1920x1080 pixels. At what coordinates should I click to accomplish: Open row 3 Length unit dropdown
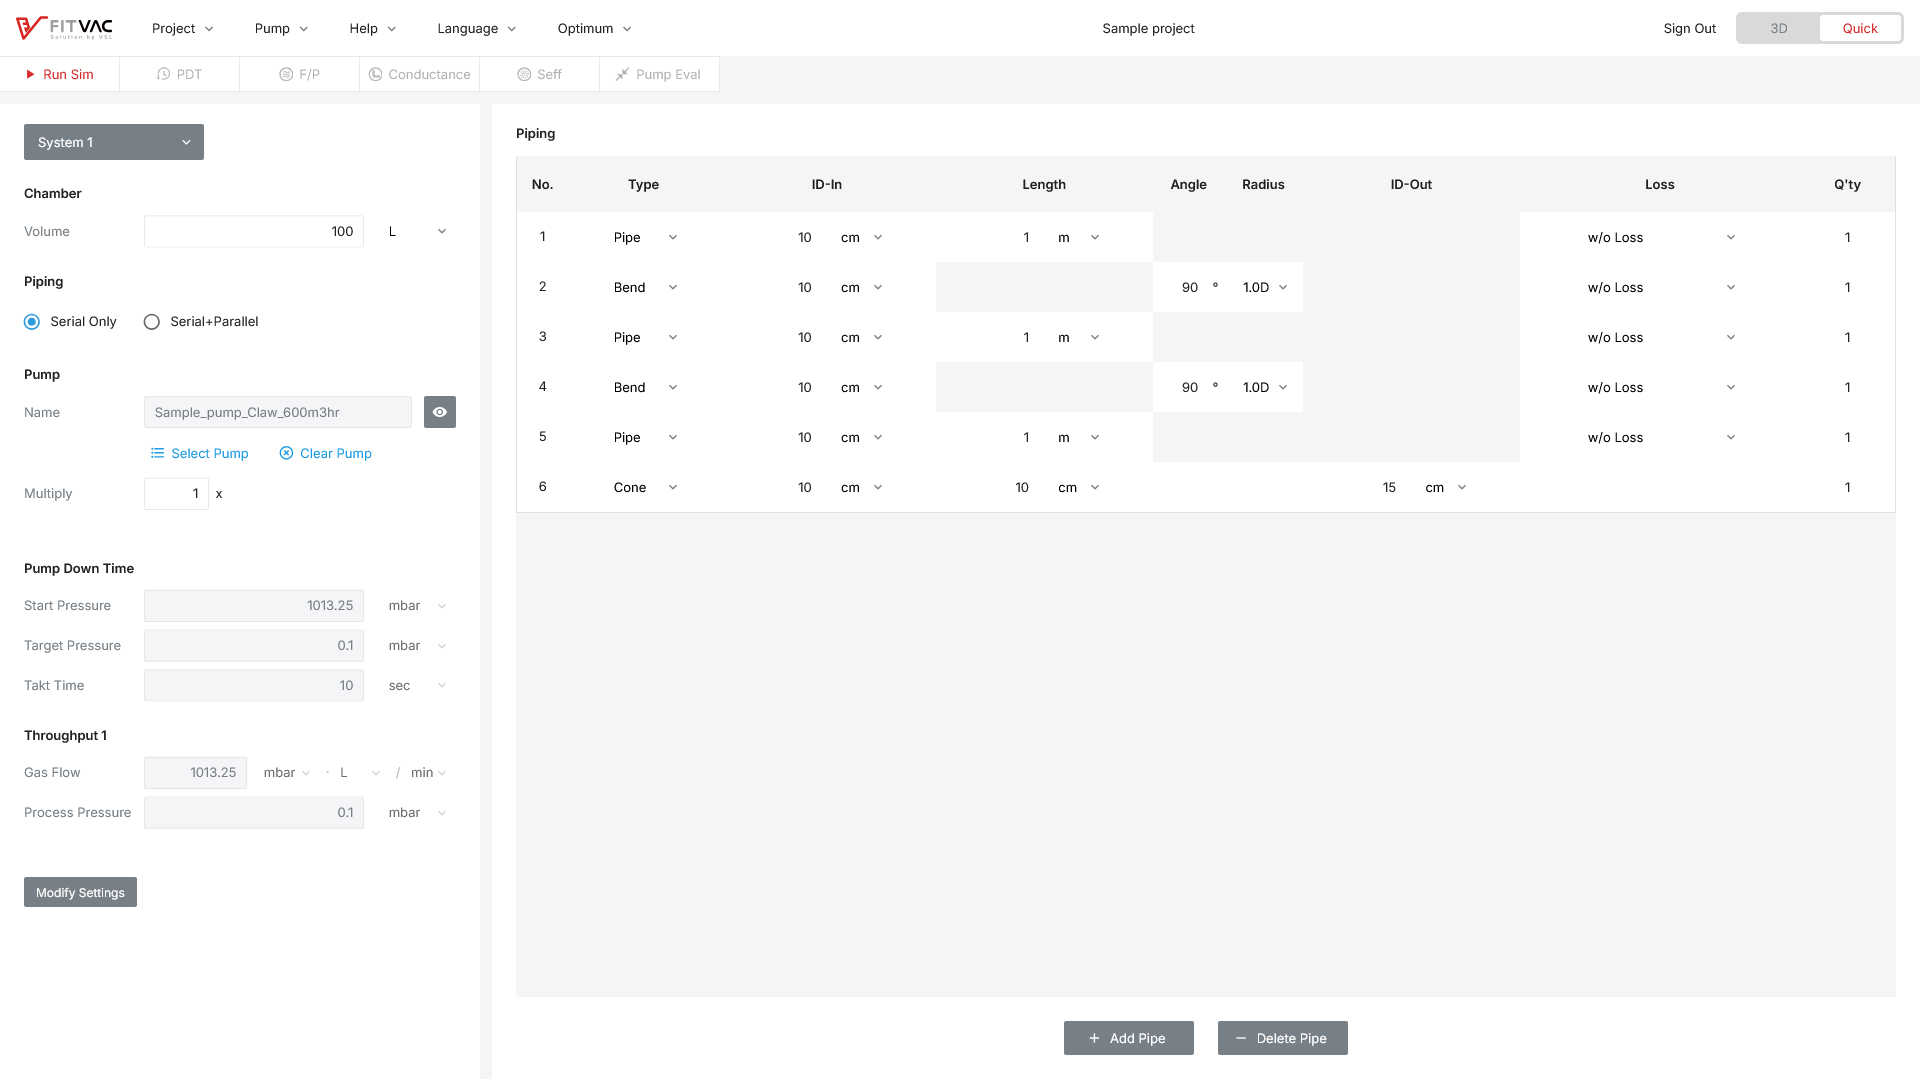click(1078, 337)
